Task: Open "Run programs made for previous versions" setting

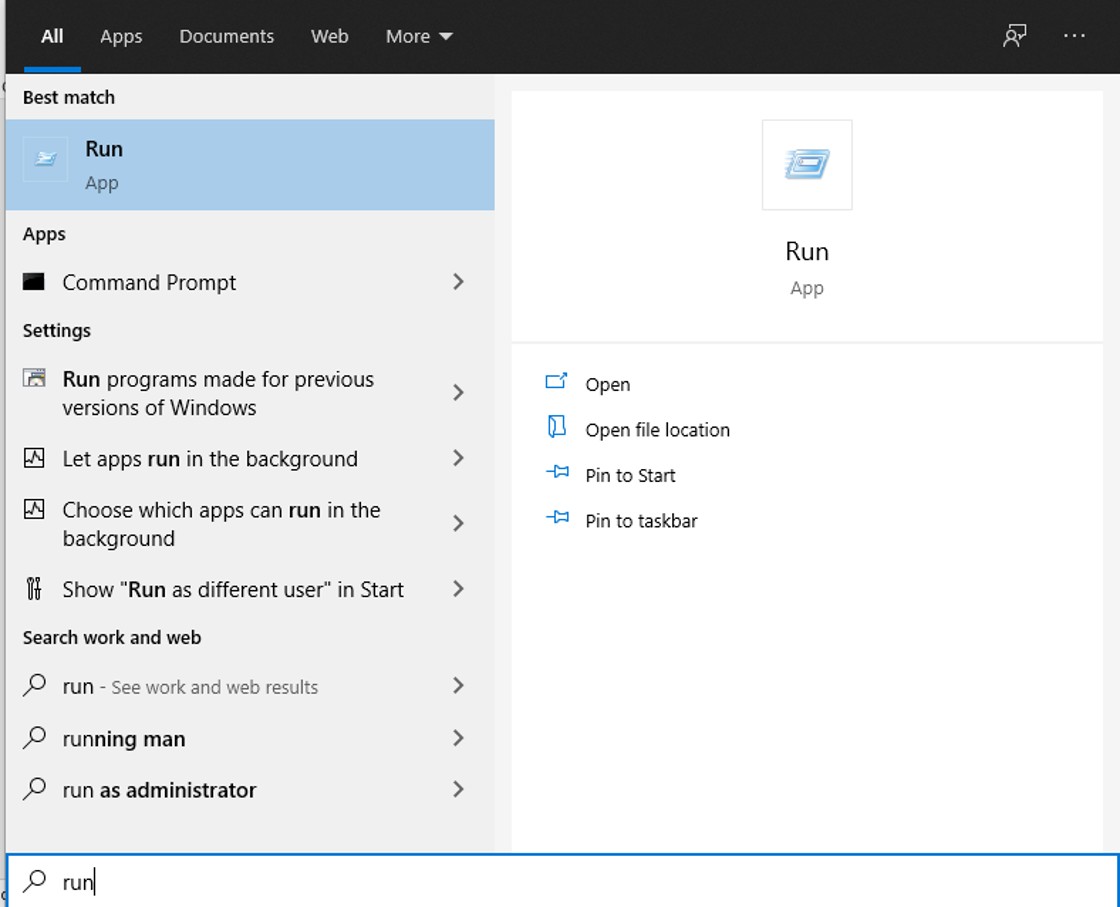Action: pos(218,393)
